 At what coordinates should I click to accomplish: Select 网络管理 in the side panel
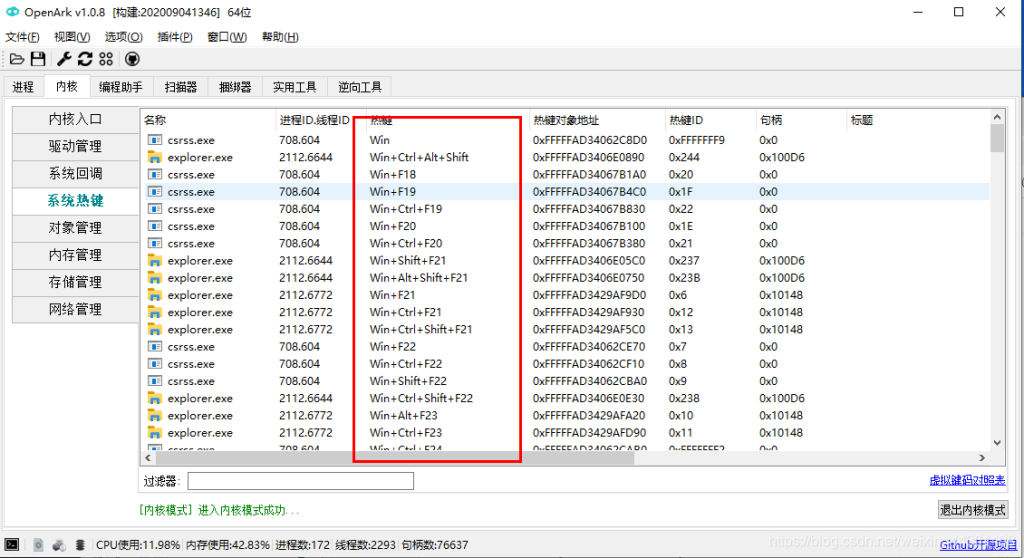[x=75, y=310]
